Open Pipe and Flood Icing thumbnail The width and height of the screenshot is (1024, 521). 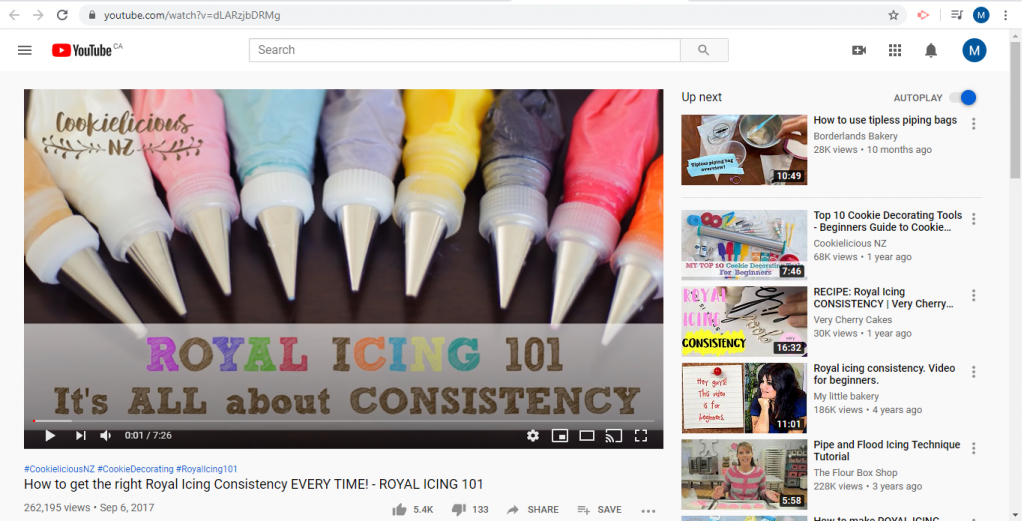[x=744, y=474]
